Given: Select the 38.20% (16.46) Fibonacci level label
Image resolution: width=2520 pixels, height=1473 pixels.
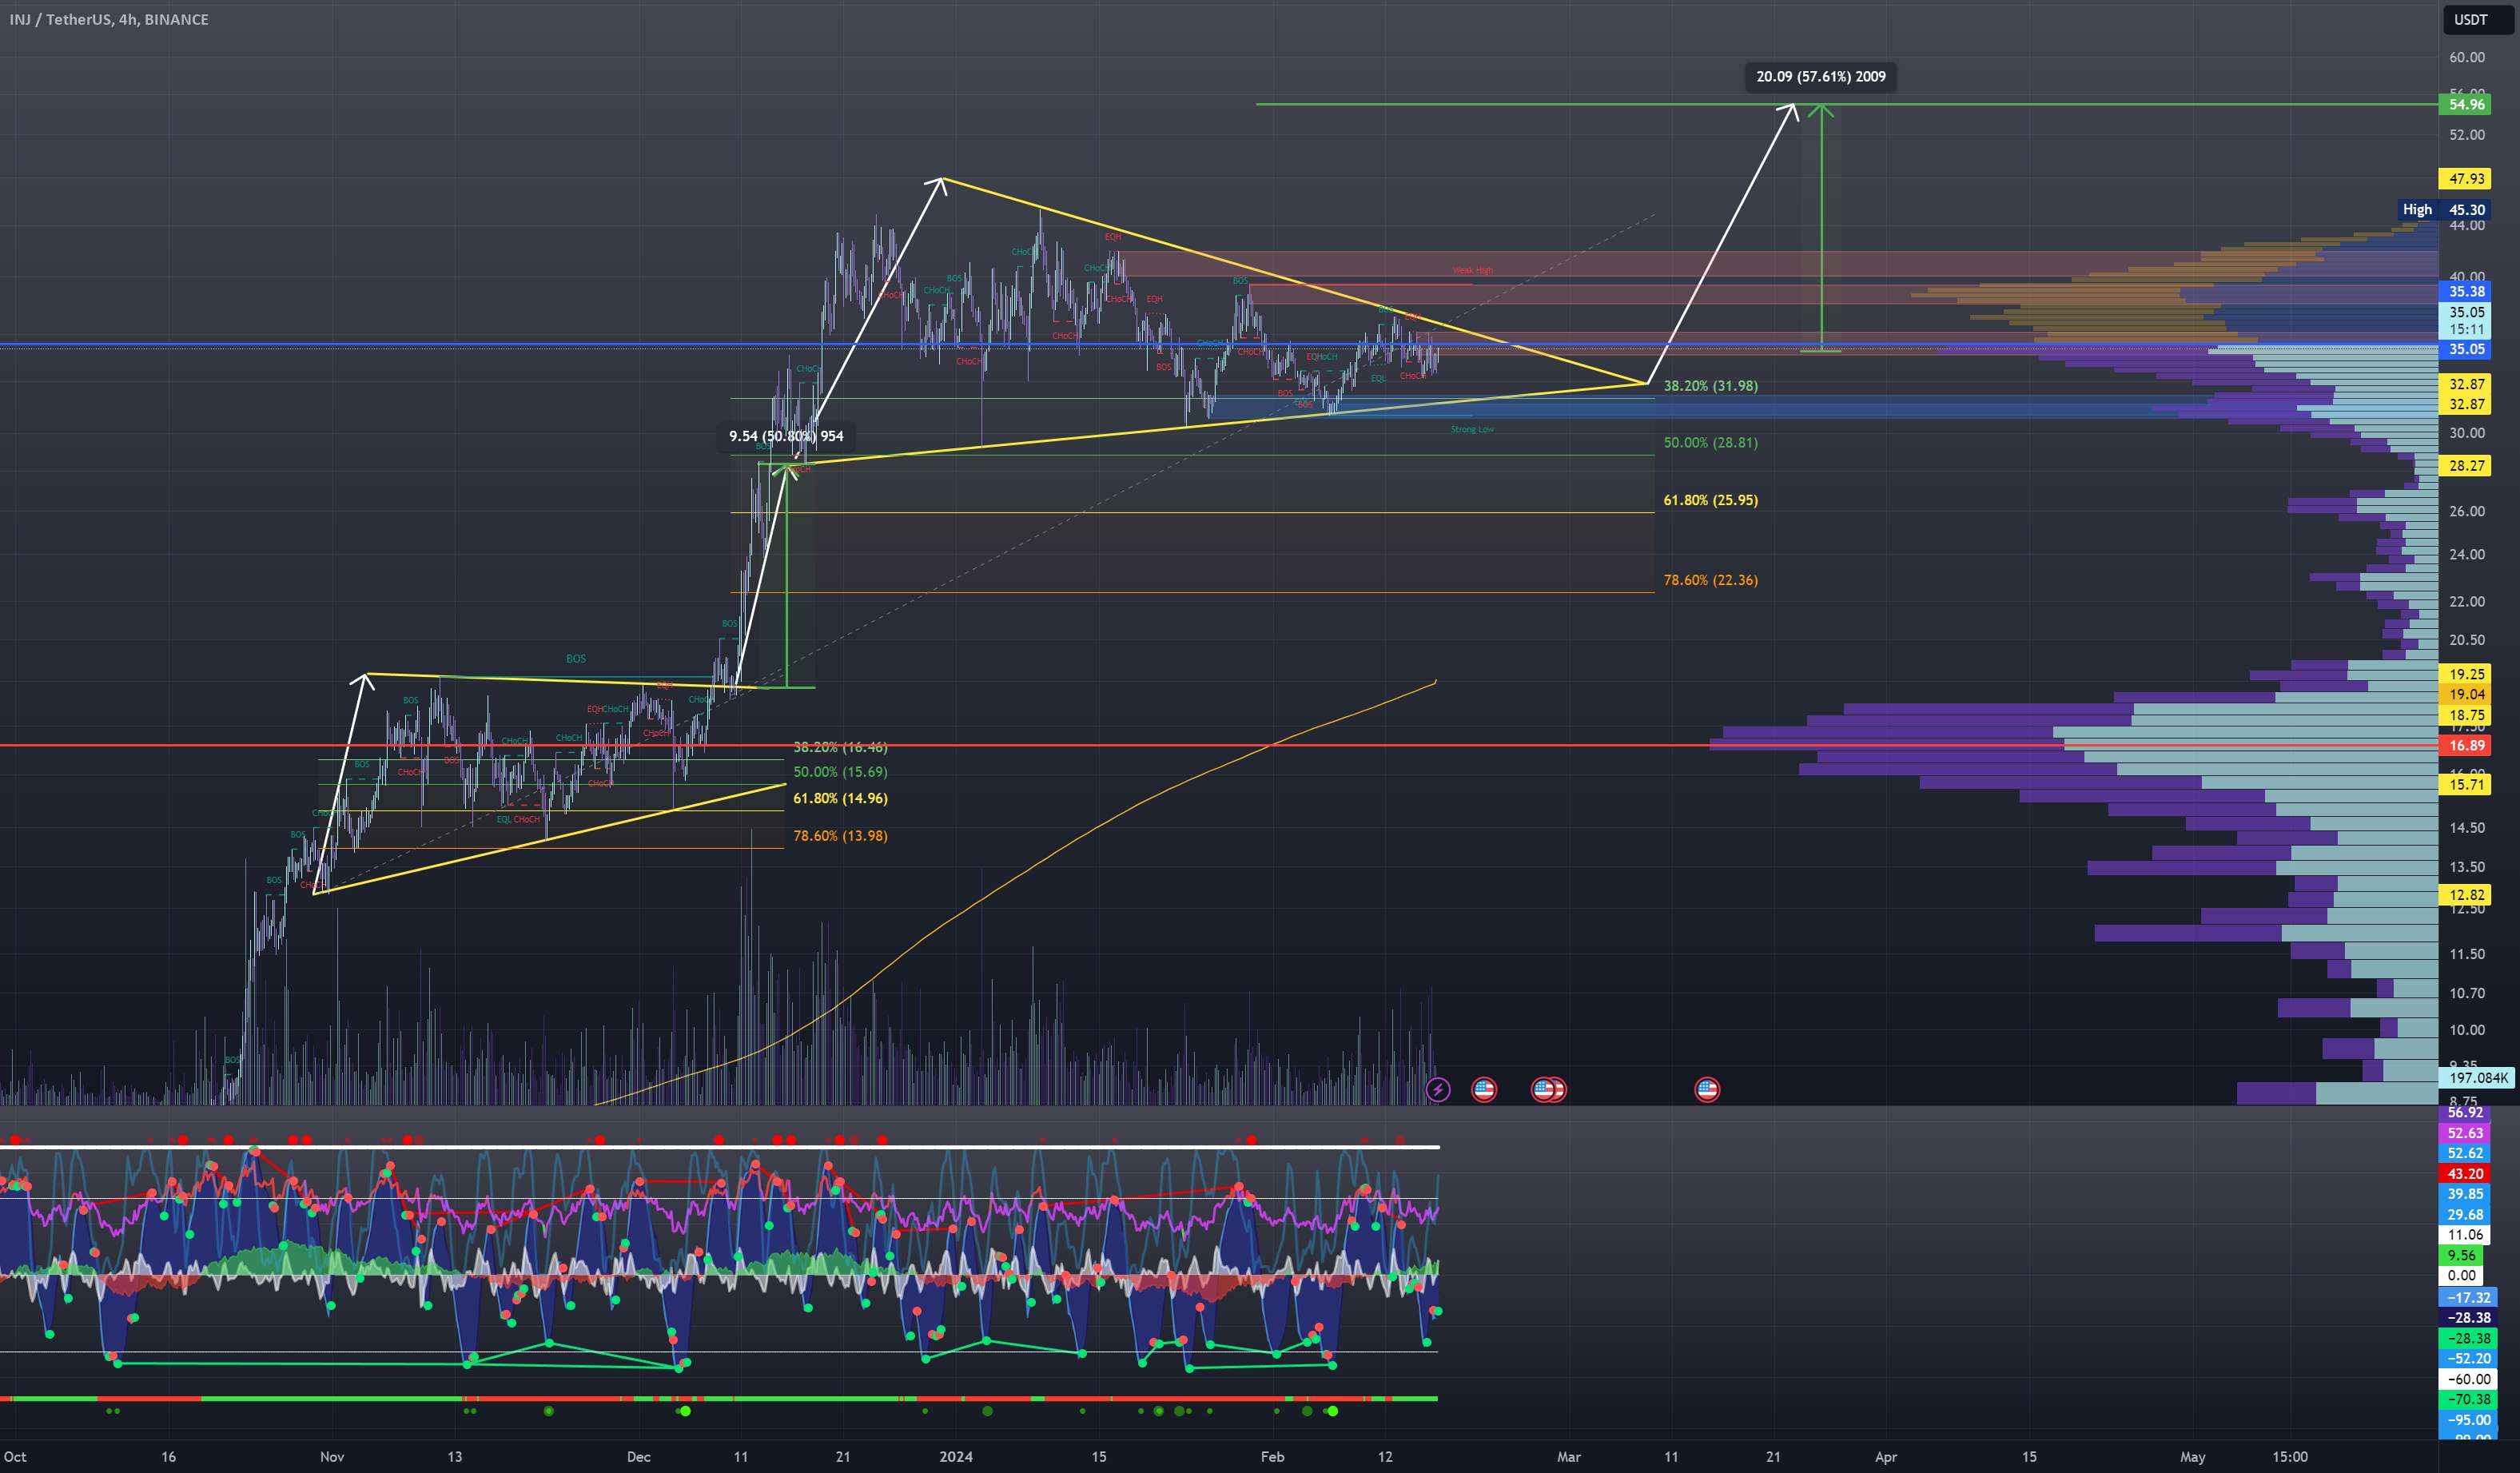Looking at the screenshot, I should pyautogui.click(x=840, y=747).
